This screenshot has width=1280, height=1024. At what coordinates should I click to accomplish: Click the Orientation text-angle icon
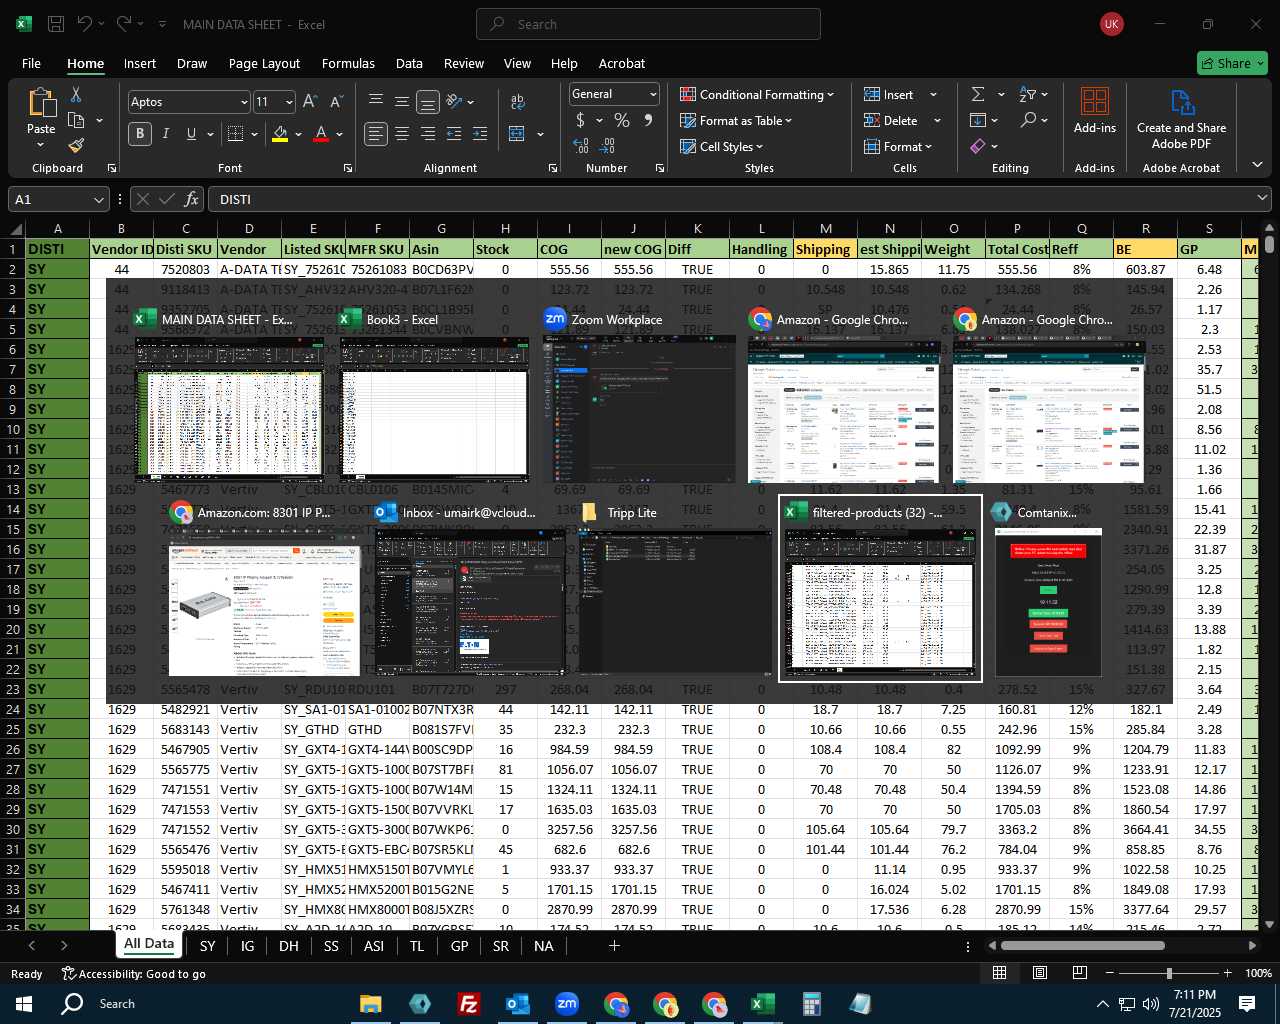(455, 101)
